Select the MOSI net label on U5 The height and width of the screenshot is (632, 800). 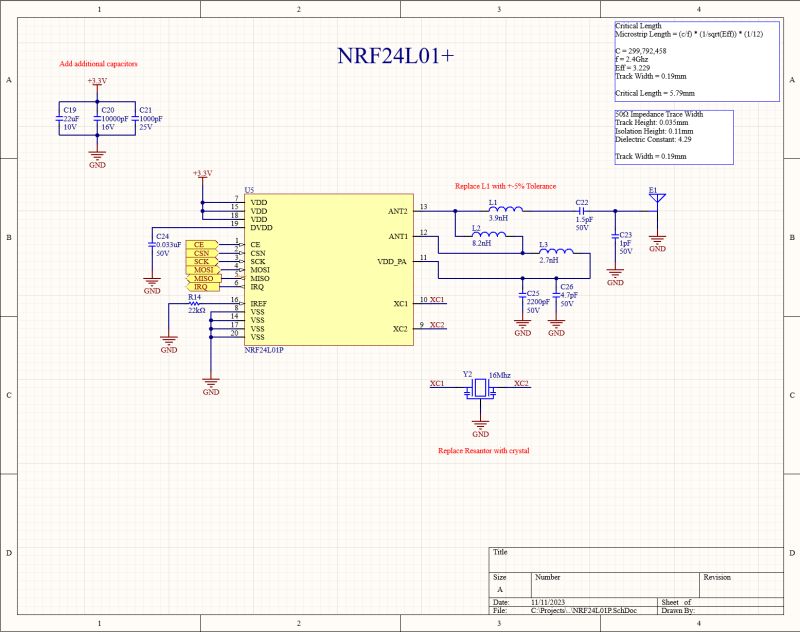tap(202, 271)
